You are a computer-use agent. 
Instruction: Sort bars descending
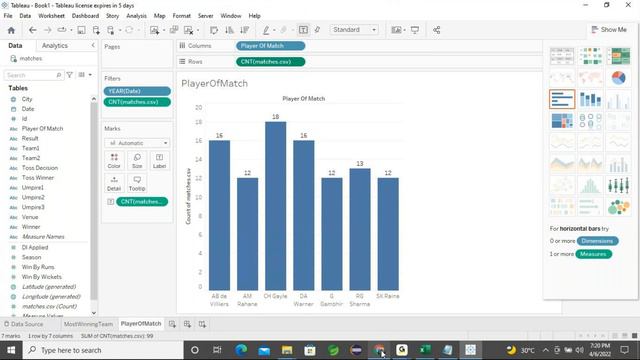tap(244, 30)
